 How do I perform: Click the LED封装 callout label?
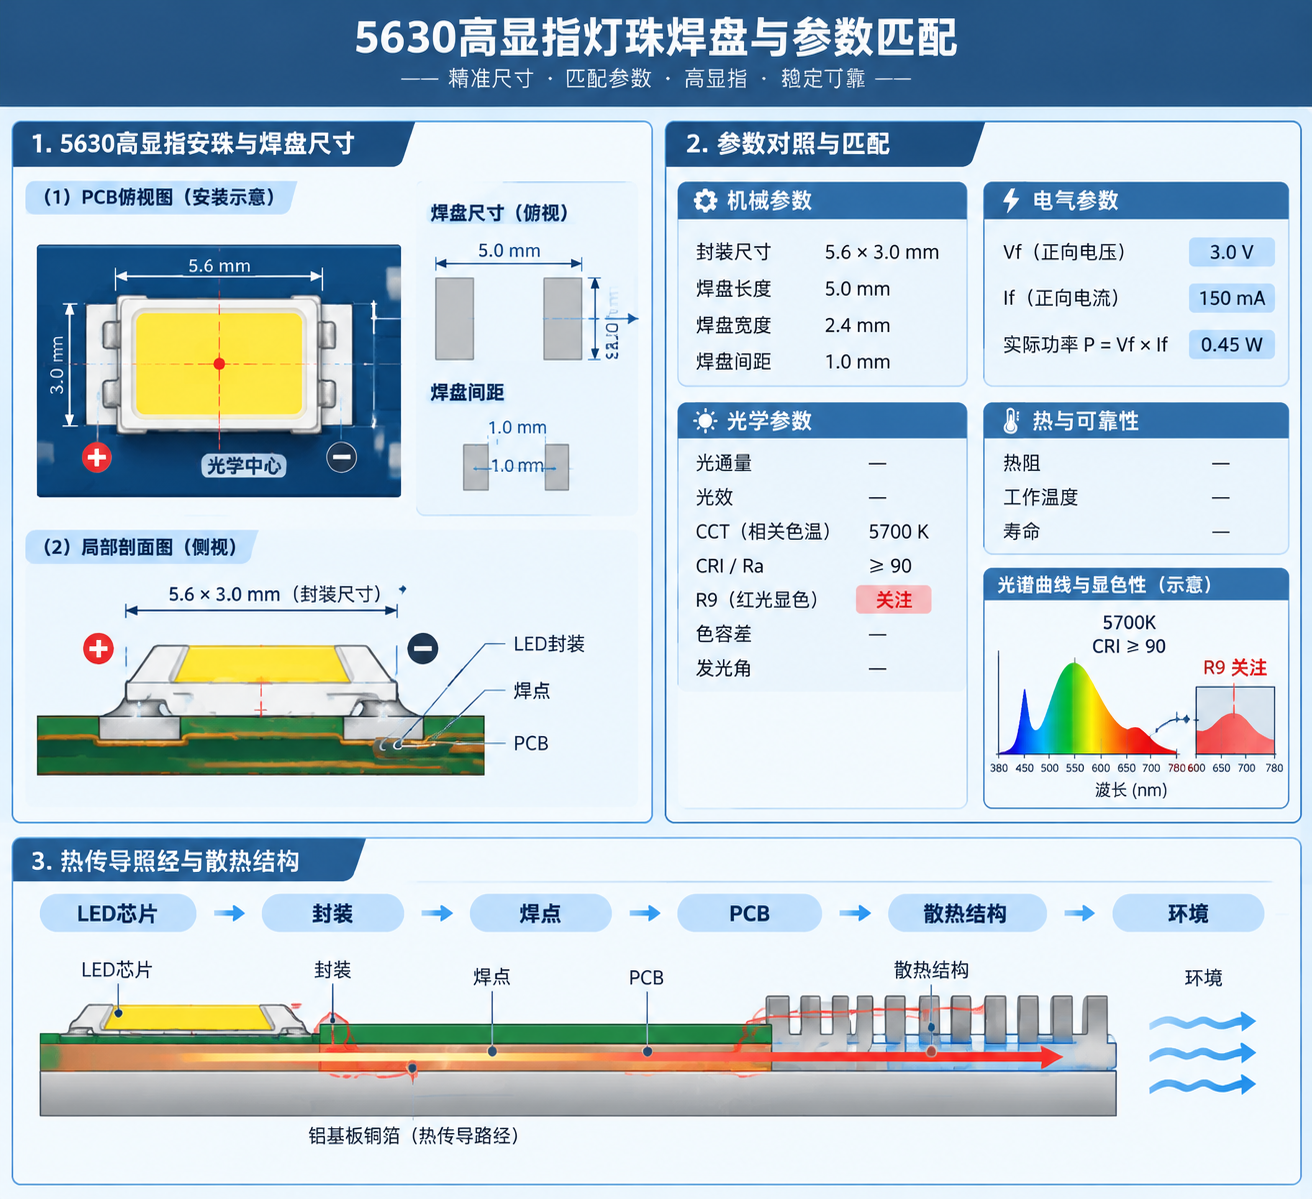pos(549,644)
